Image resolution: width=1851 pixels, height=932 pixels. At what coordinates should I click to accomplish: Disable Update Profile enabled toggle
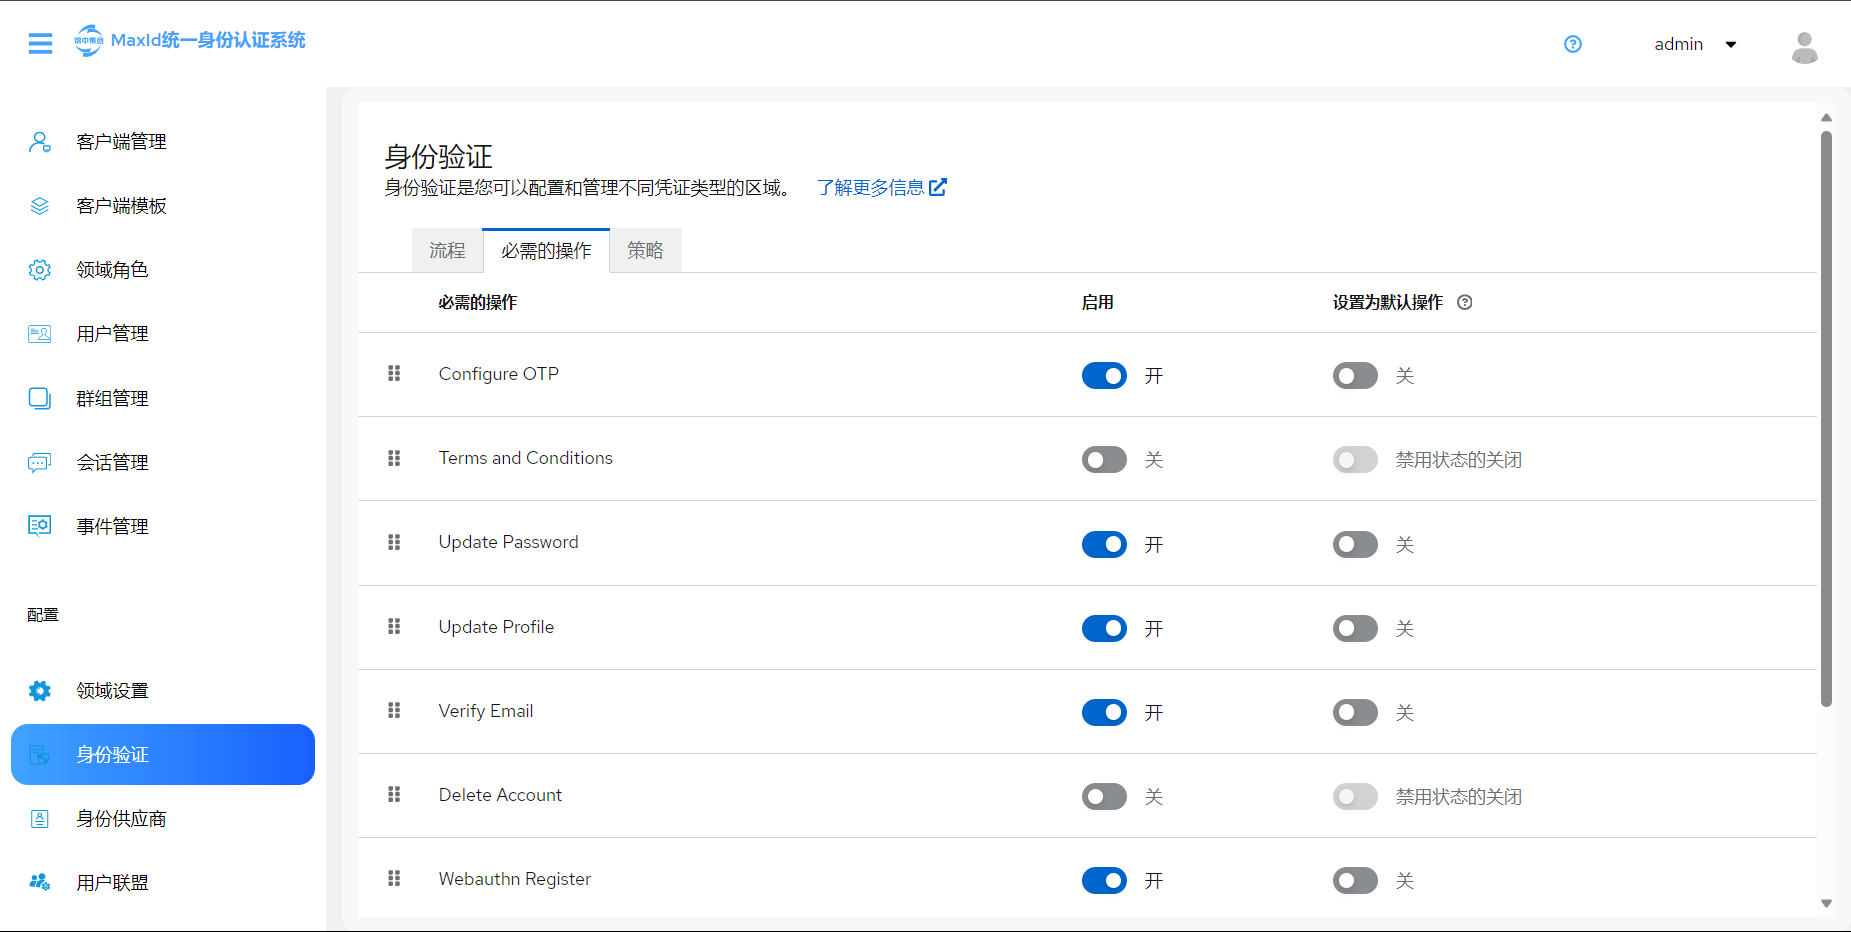click(1104, 628)
